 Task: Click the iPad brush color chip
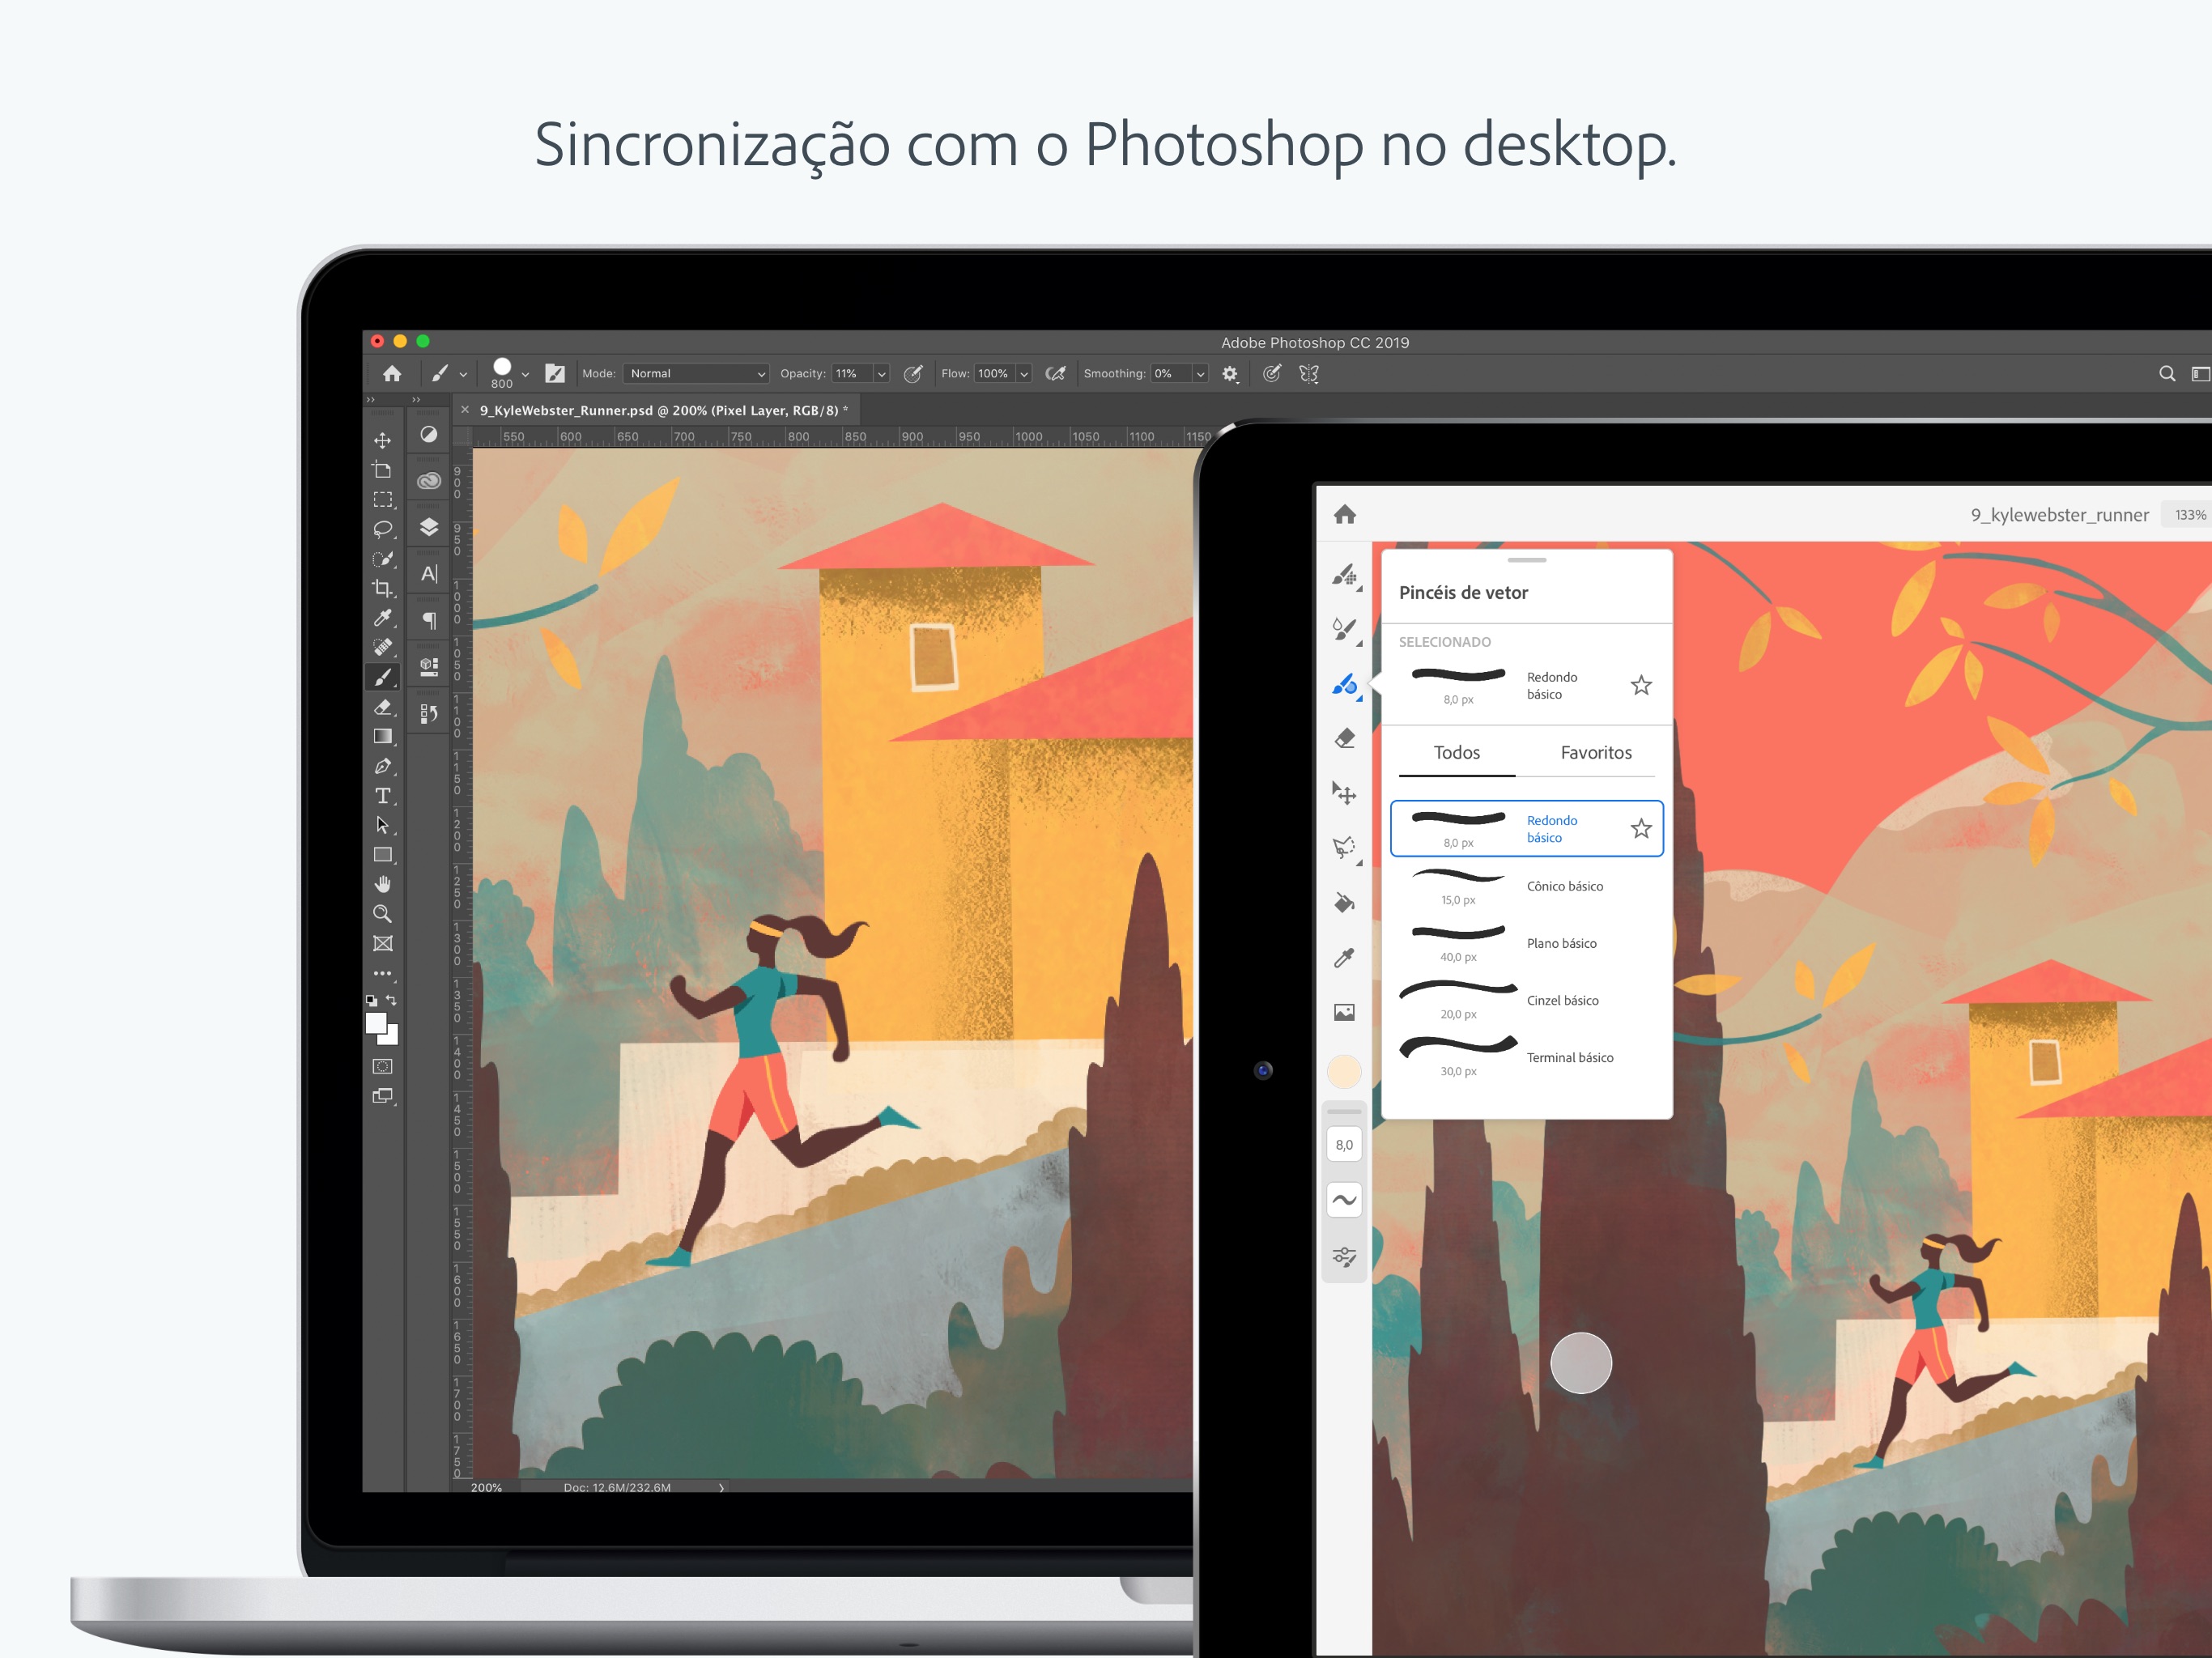click(x=1344, y=1071)
